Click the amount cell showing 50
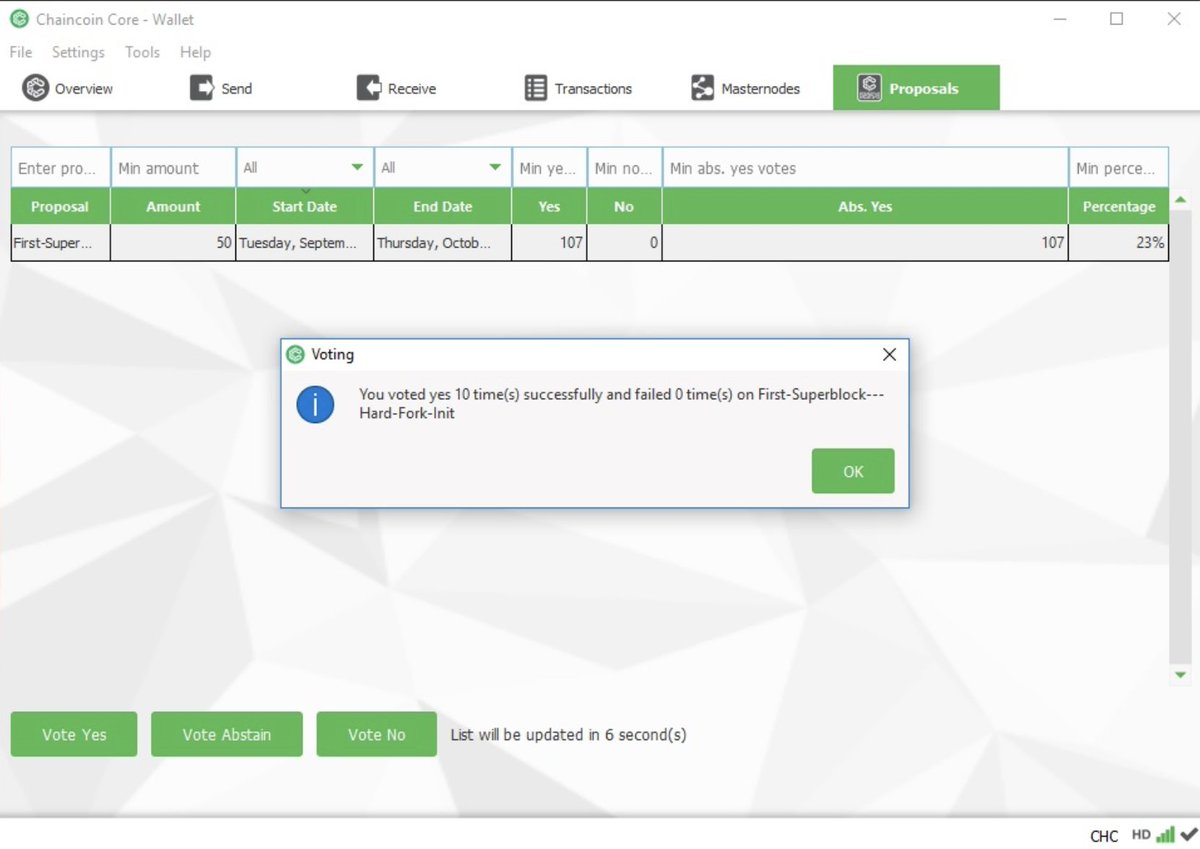Image resolution: width=1200 pixels, height=849 pixels. (x=173, y=243)
